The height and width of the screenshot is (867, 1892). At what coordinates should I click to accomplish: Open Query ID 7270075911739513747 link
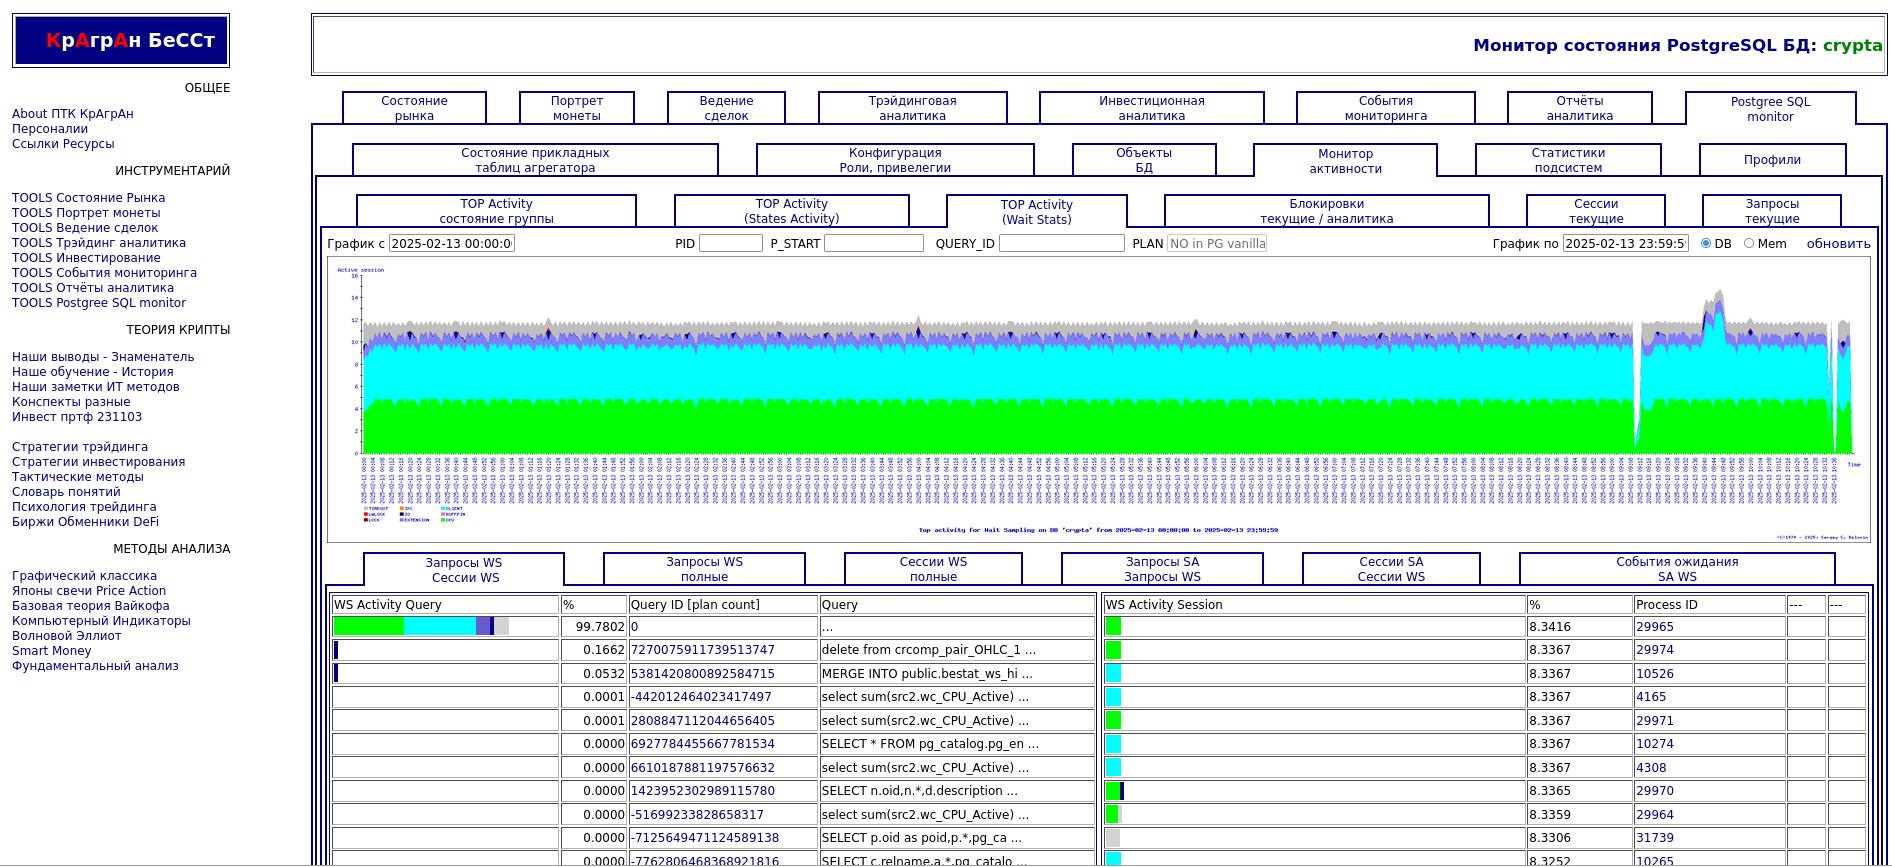pos(702,650)
